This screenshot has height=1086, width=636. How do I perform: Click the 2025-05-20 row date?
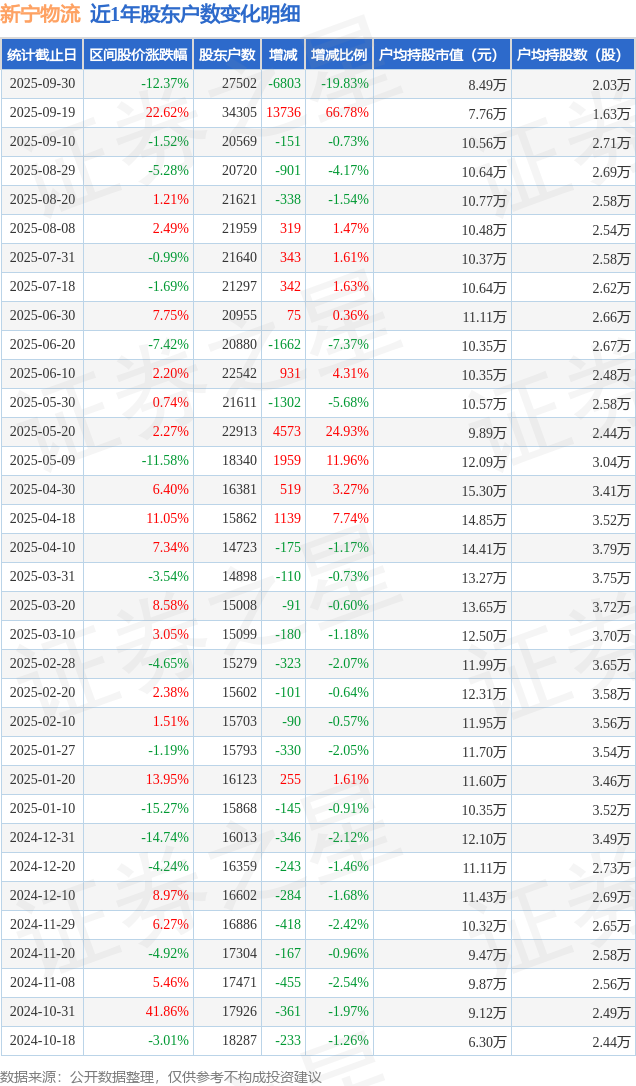coord(42,432)
